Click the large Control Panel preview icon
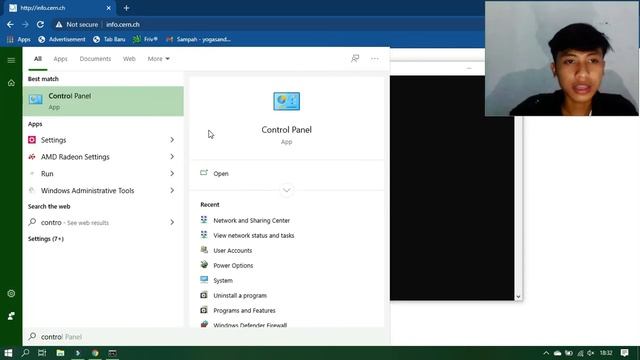 click(287, 101)
